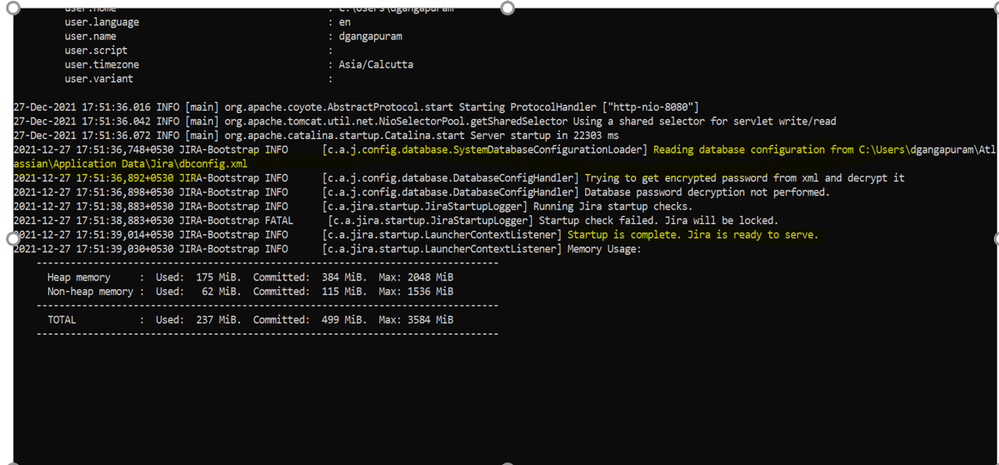This screenshot has width=999, height=465.
Task: Click the "user.timezone" property name
Action: pos(102,64)
